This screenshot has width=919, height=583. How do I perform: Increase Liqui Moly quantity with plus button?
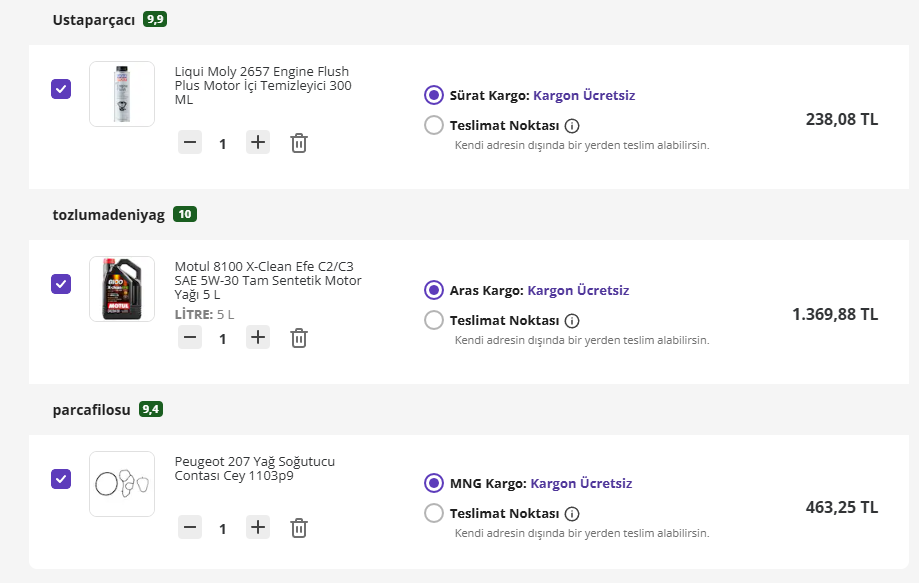coord(258,142)
